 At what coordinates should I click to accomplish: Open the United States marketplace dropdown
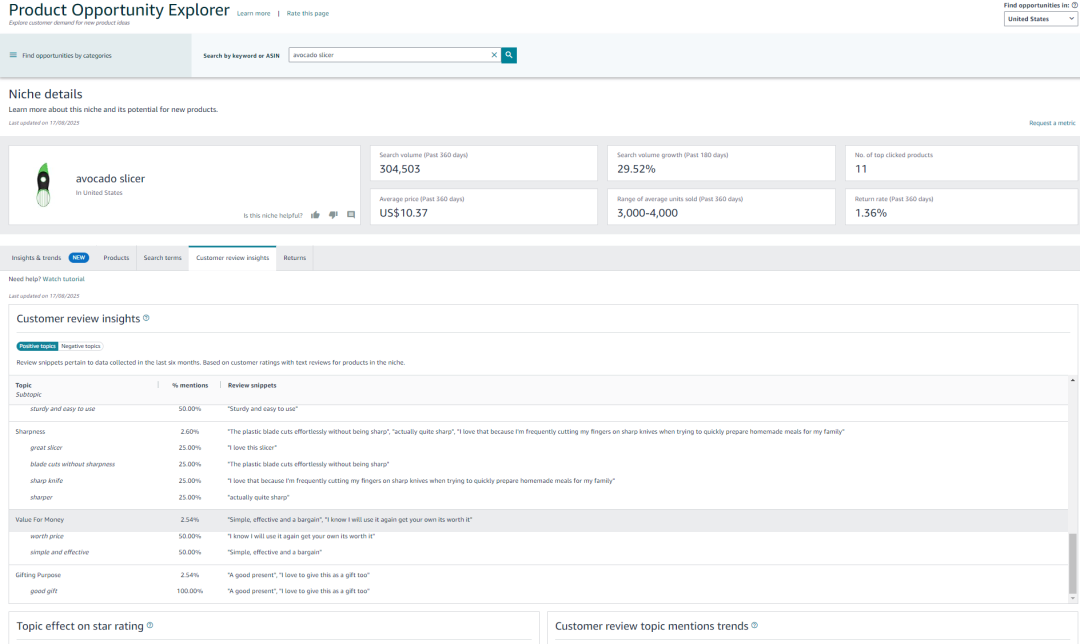(x=1041, y=19)
